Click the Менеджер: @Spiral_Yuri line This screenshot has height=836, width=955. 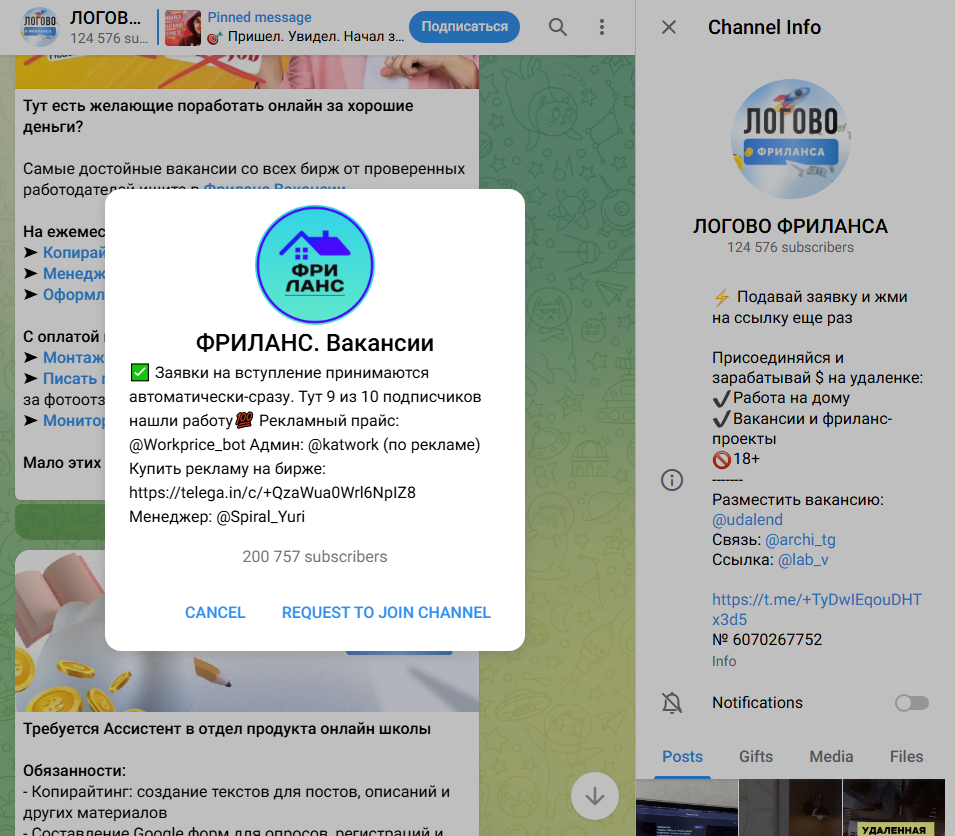[217, 516]
